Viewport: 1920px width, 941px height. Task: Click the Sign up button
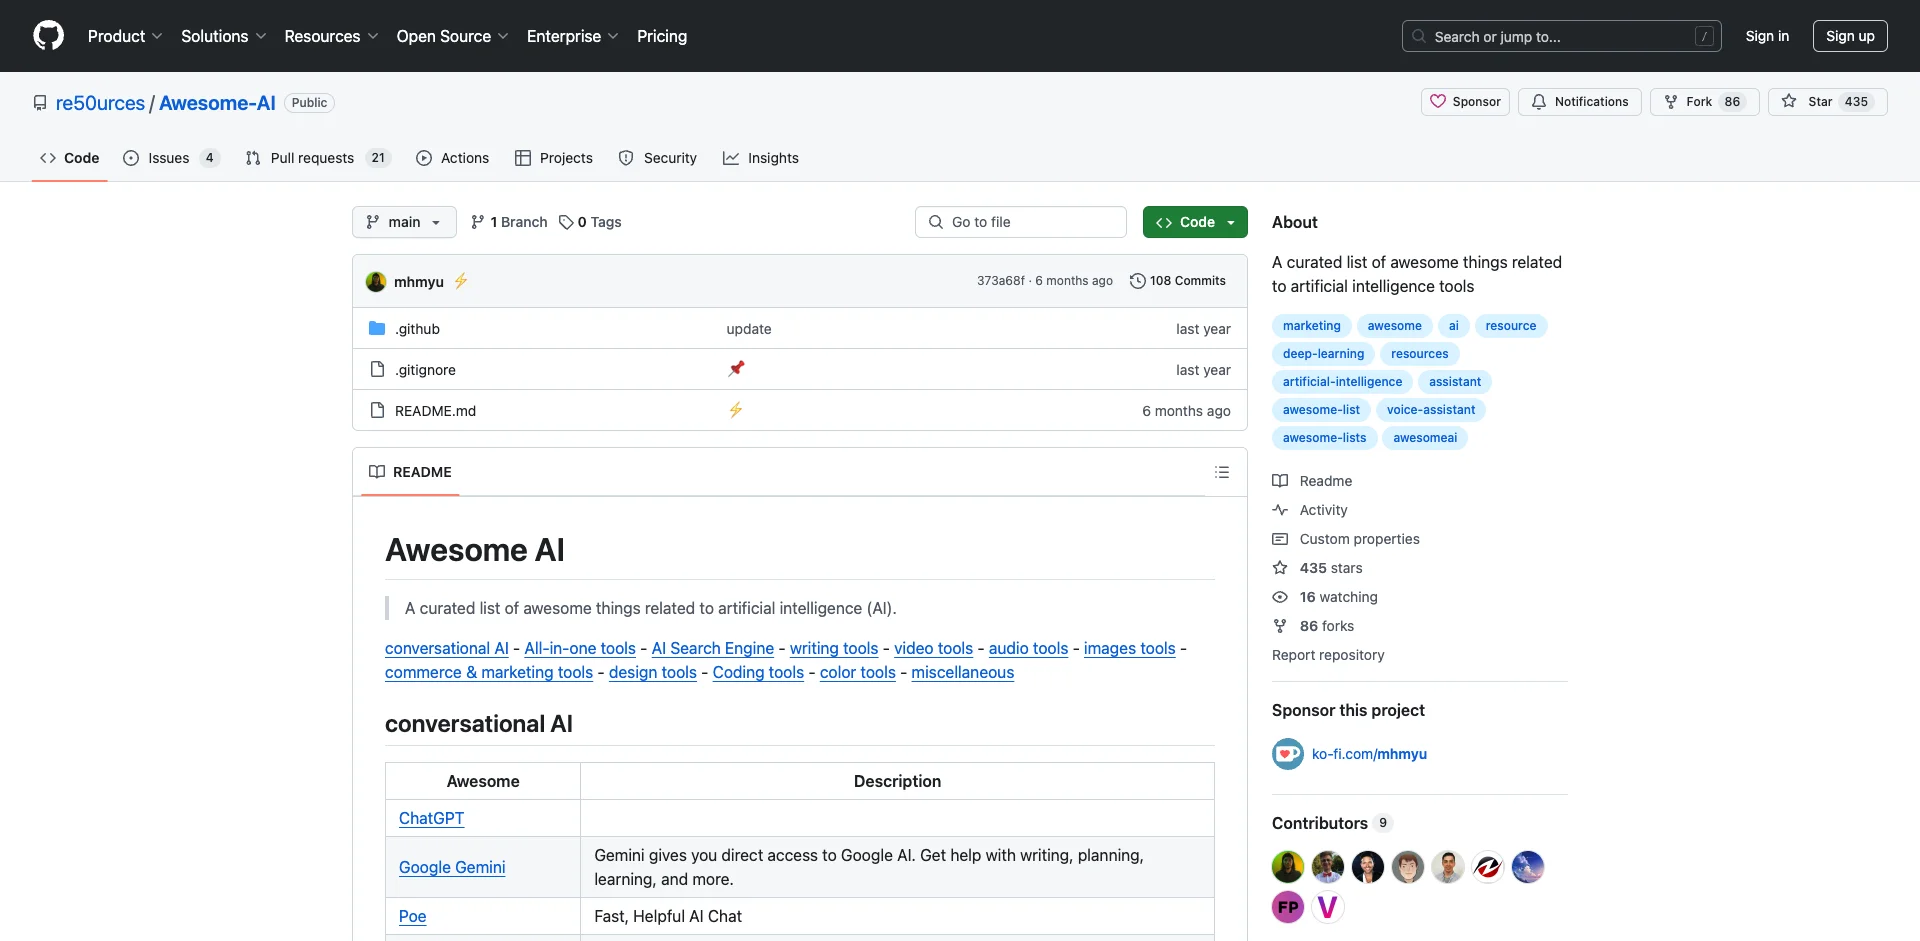coord(1850,36)
